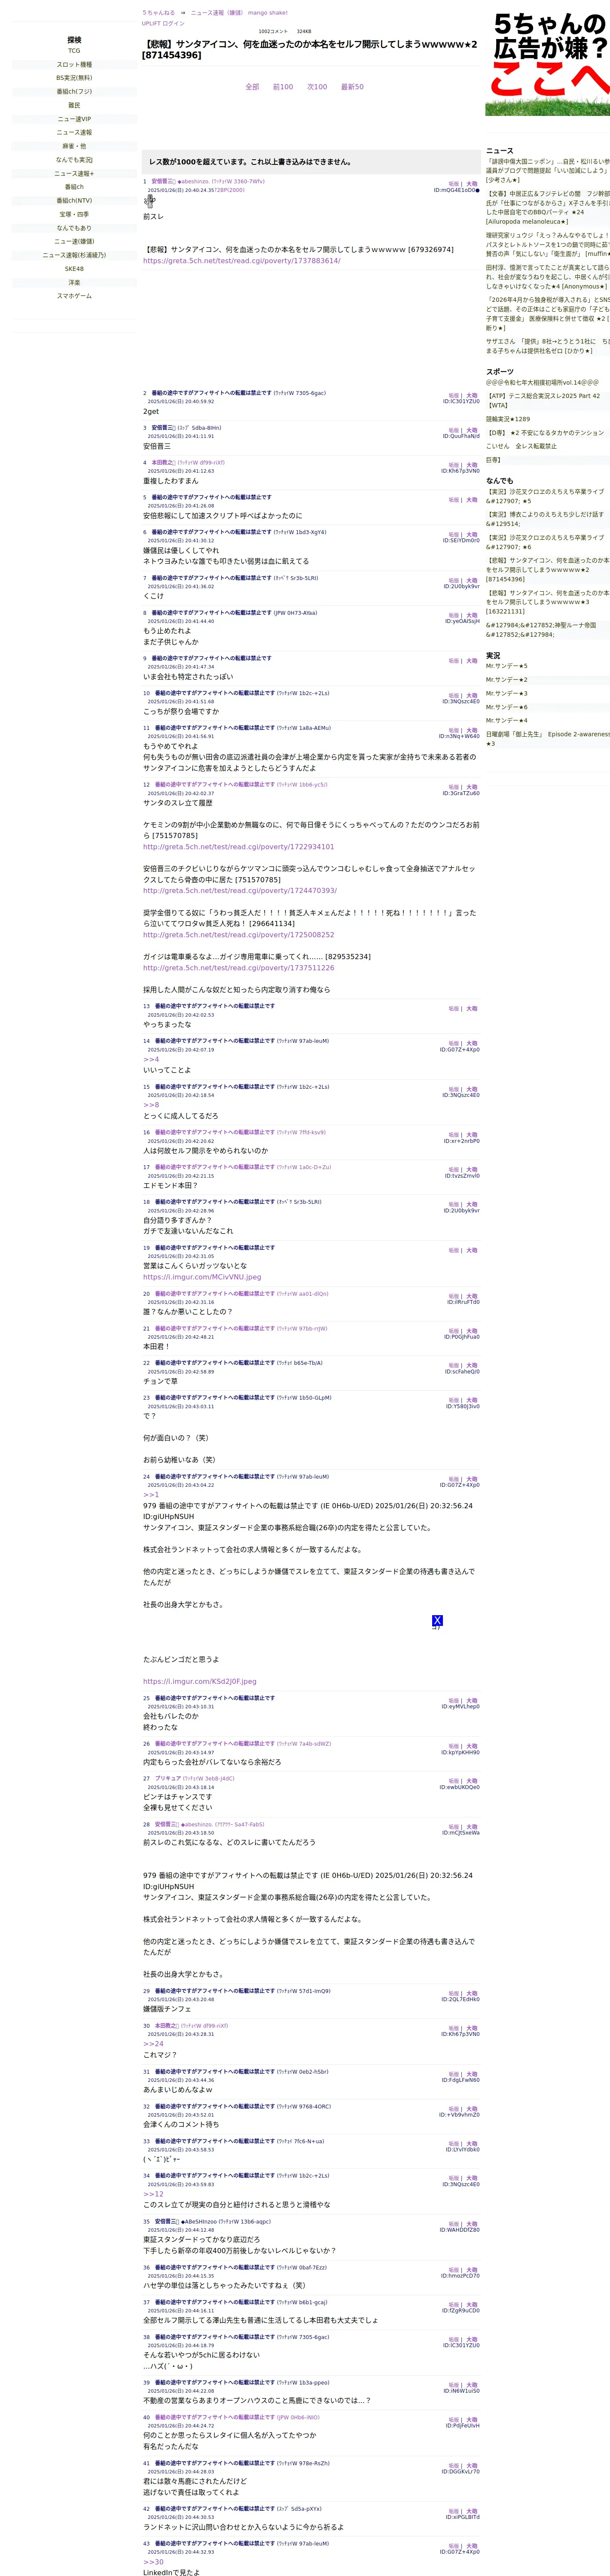Viewport: 610px width, 2576px height.
Task: Open the poverty/1725008252 thread link
Action: coord(238,935)
